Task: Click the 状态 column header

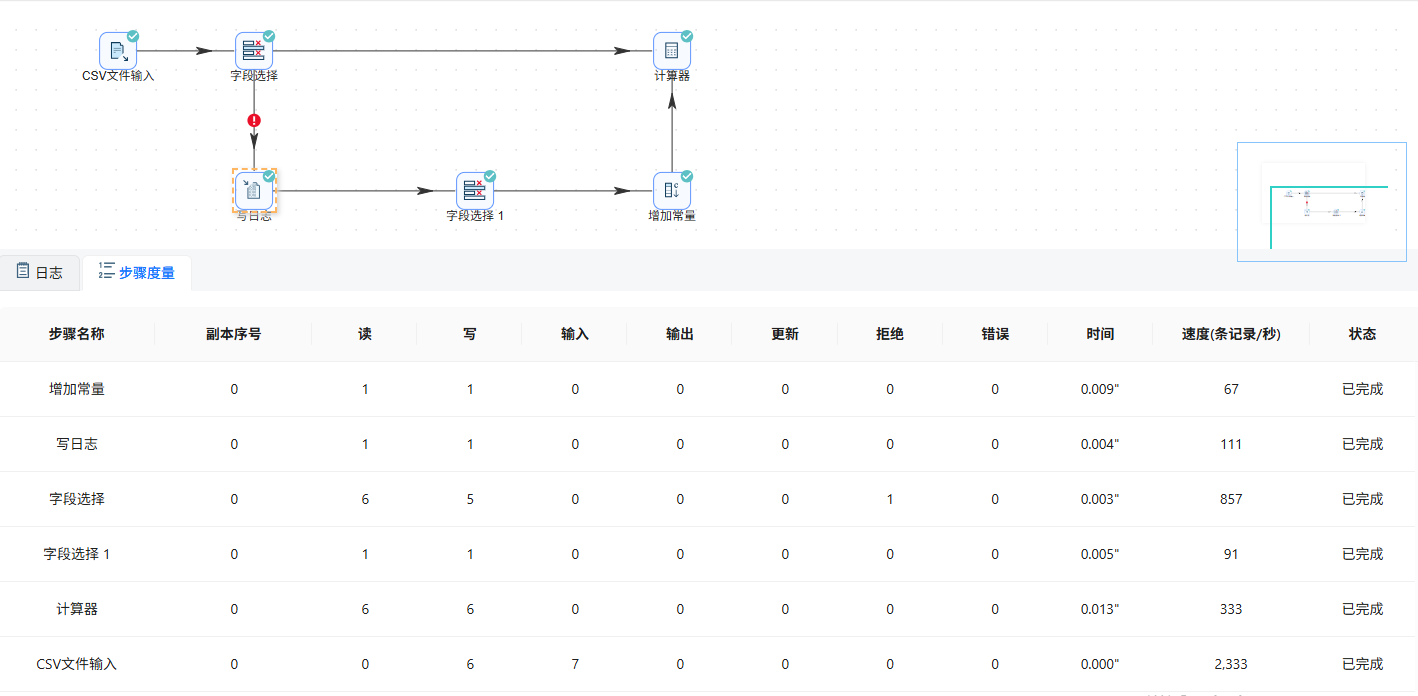Action: 1363,334
